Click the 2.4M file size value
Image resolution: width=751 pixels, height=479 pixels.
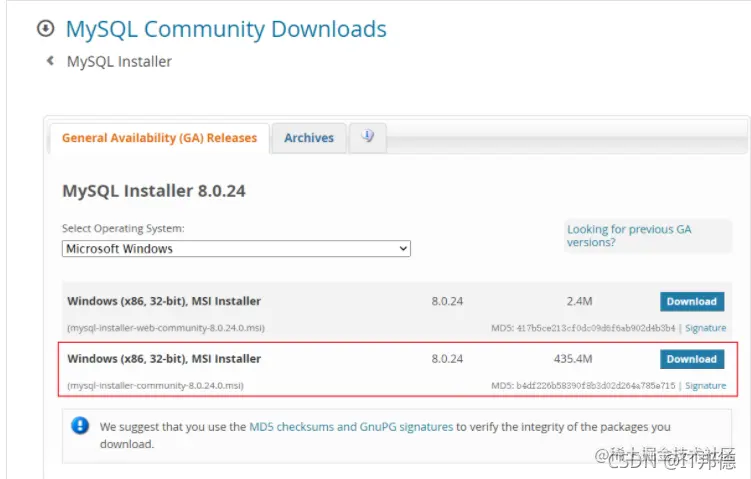coord(580,301)
